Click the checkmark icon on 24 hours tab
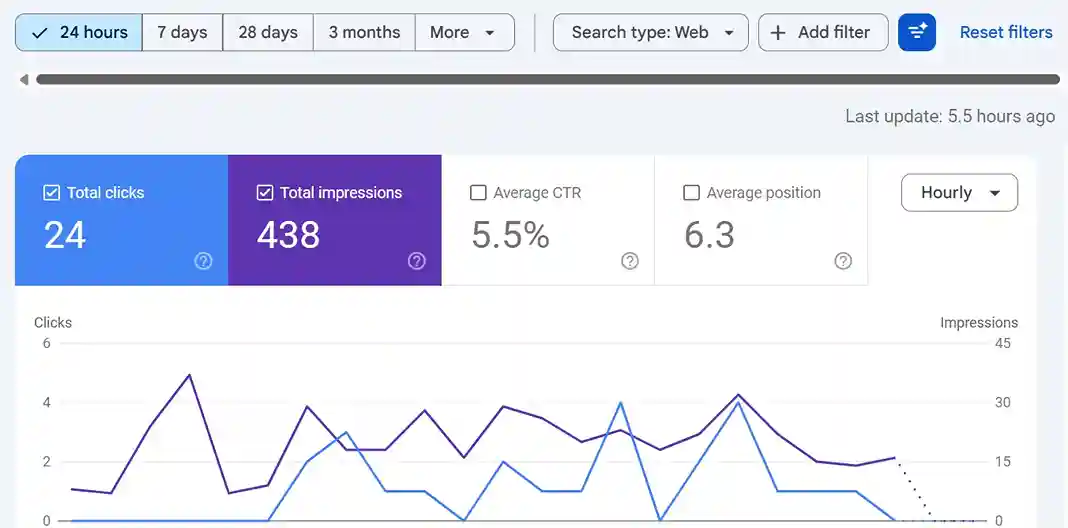The width and height of the screenshot is (1068, 528). [40, 33]
